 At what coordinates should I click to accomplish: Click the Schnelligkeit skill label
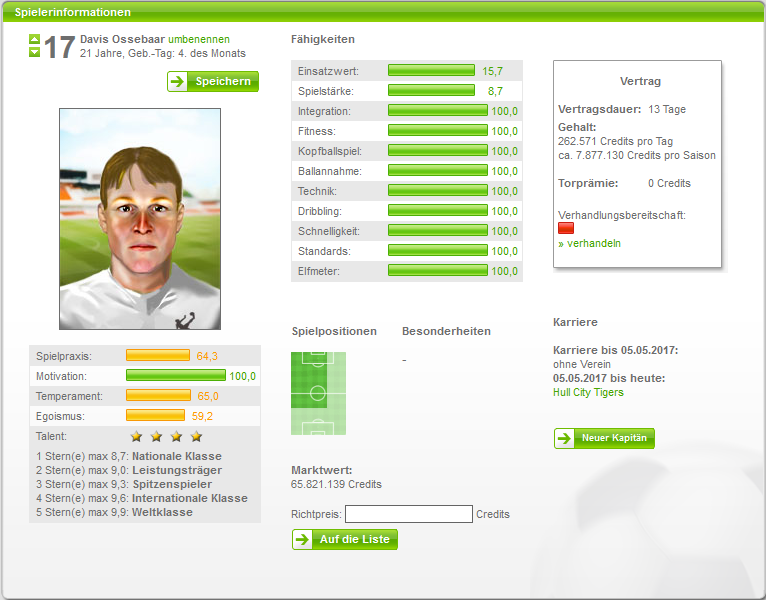click(x=329, y=231)
